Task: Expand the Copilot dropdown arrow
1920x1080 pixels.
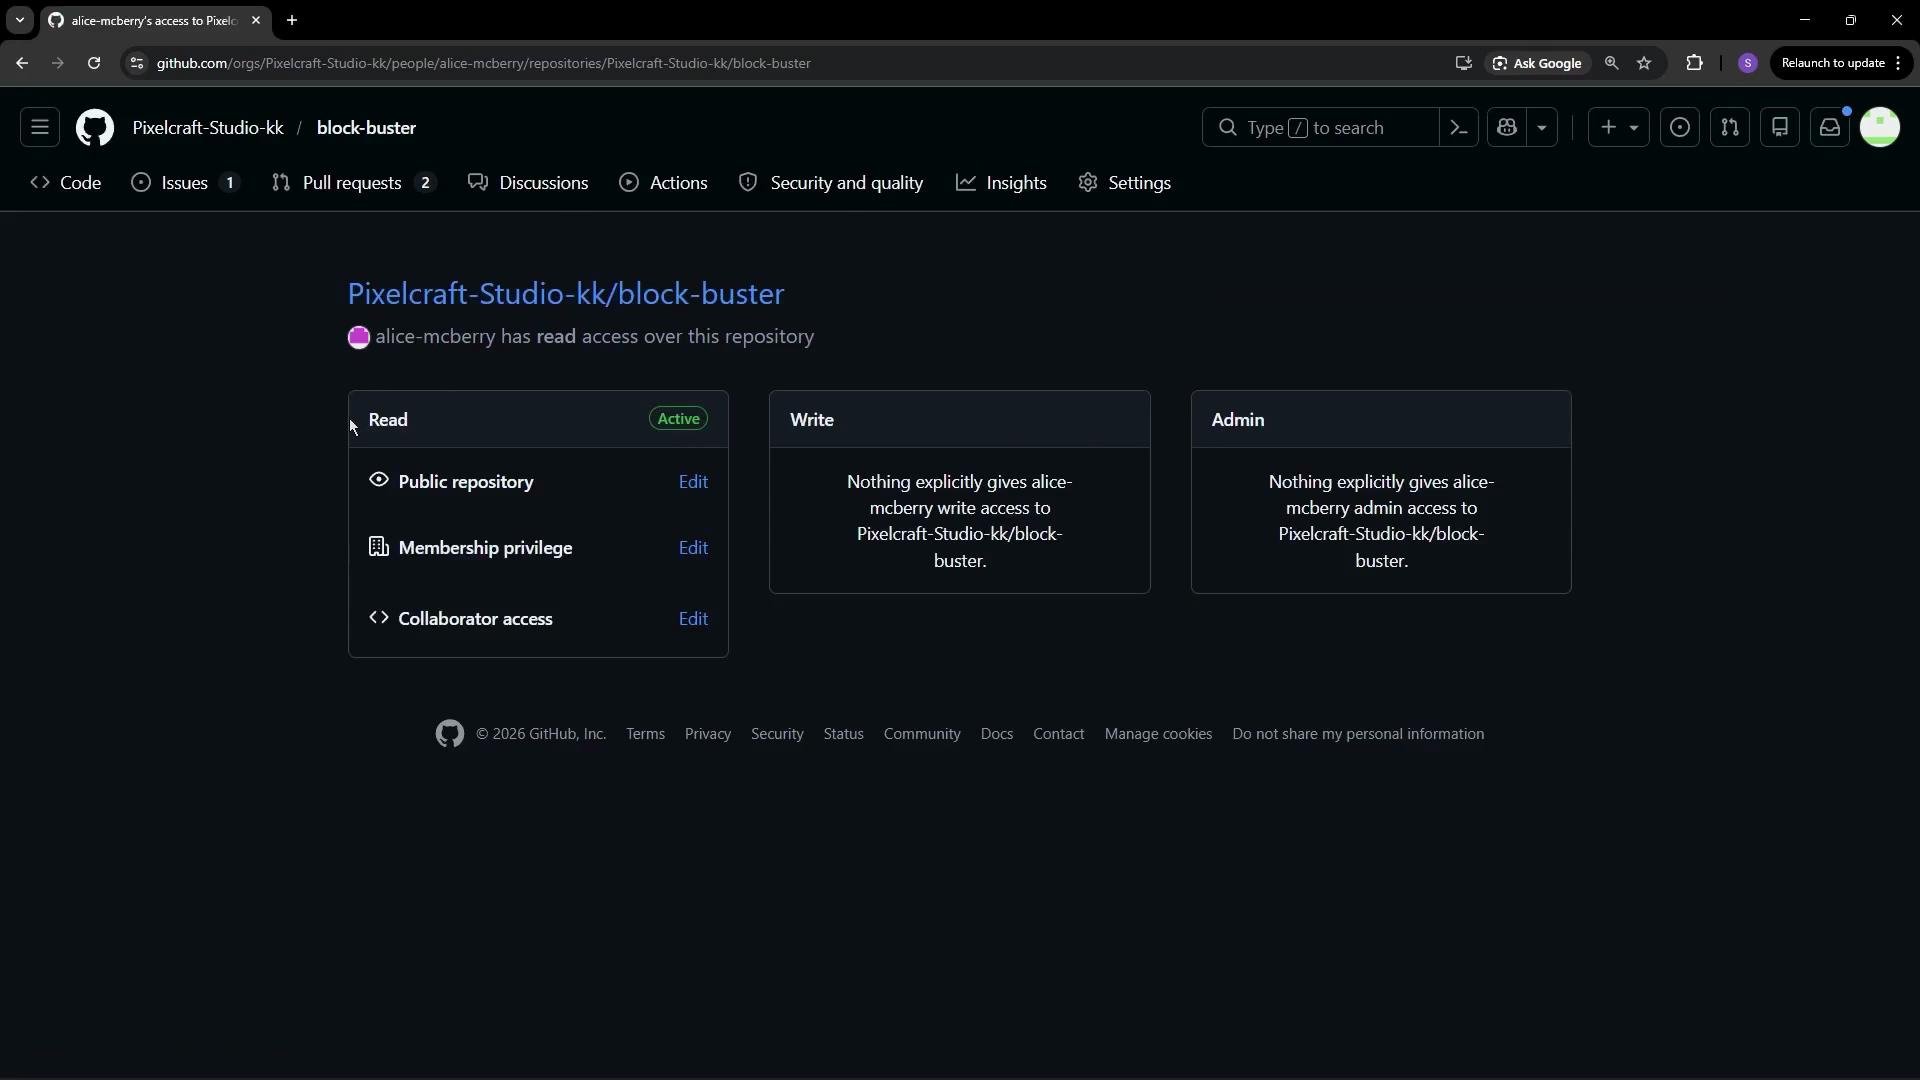Action: point(1542,128)
